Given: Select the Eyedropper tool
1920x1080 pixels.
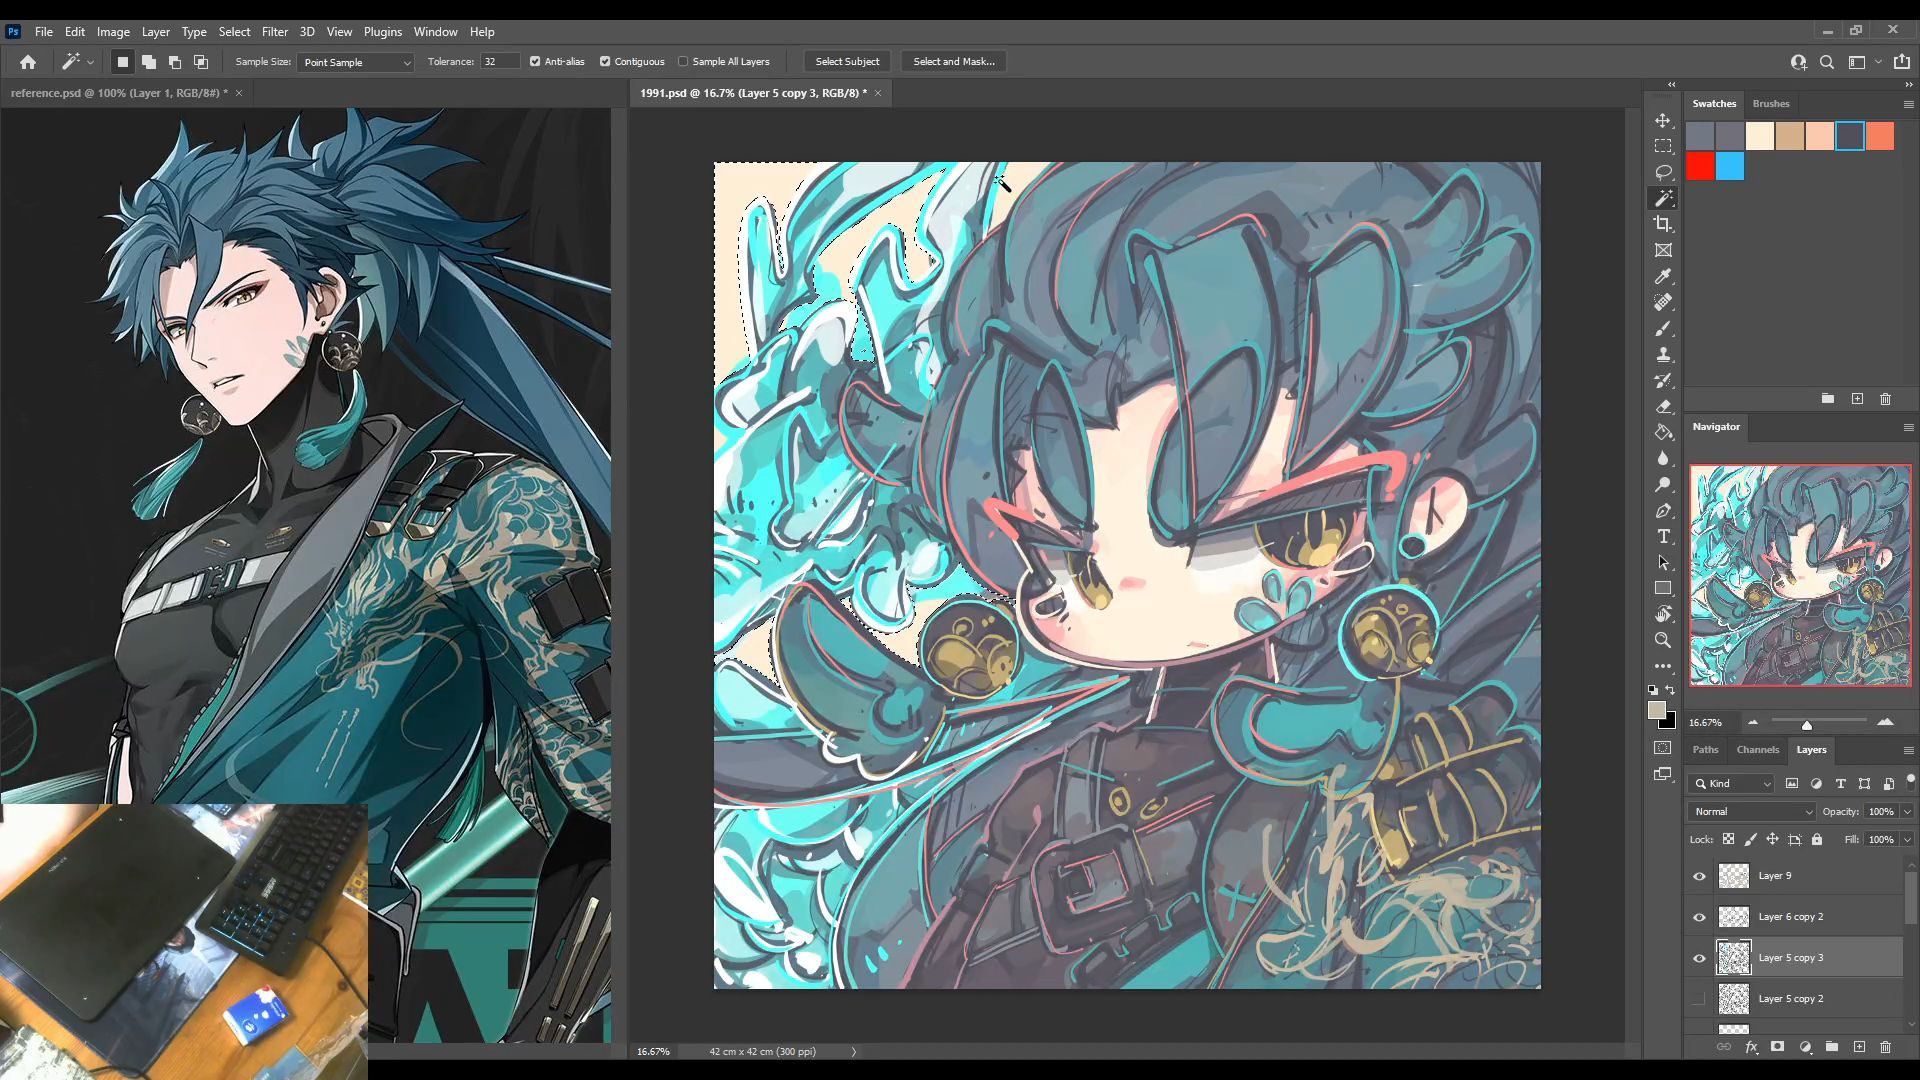Looking at the screenshot, I should 1663,276.
